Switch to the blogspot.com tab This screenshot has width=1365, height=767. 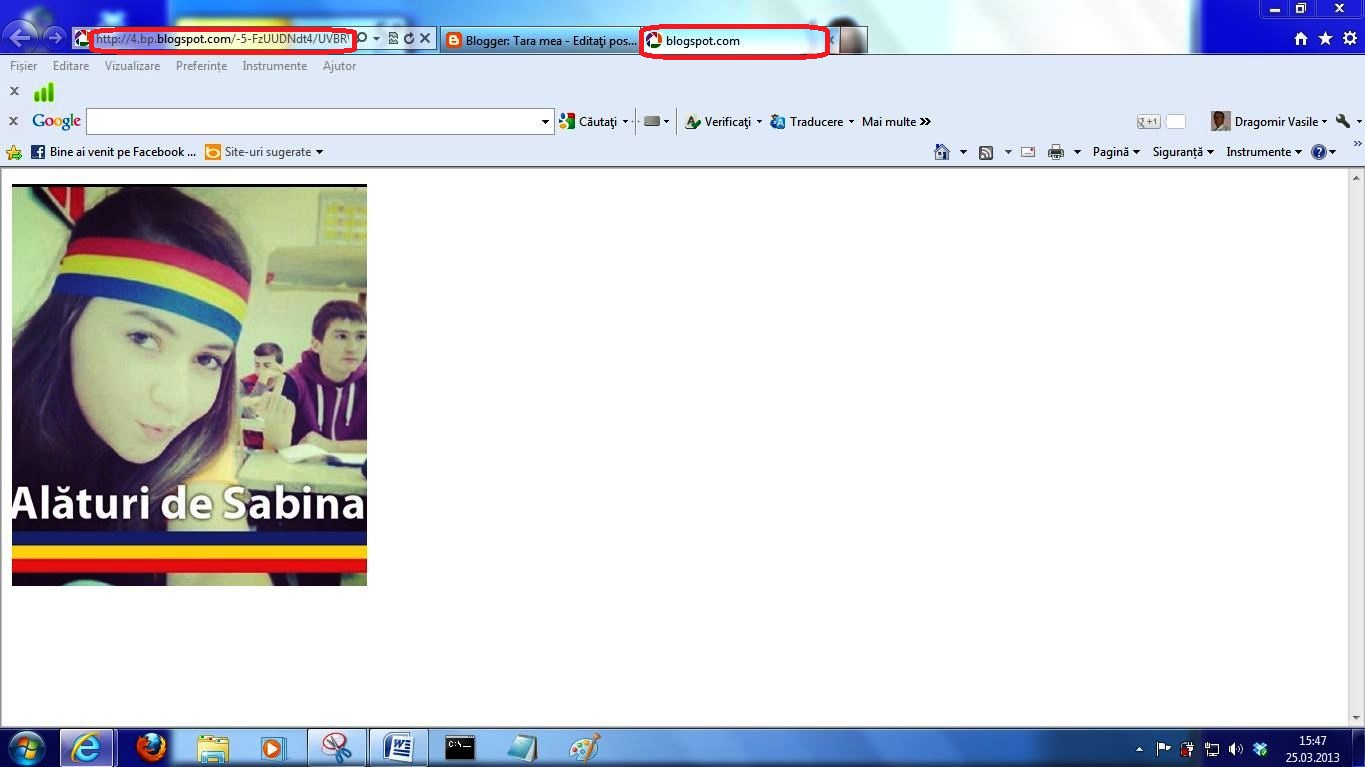point(734,41)
